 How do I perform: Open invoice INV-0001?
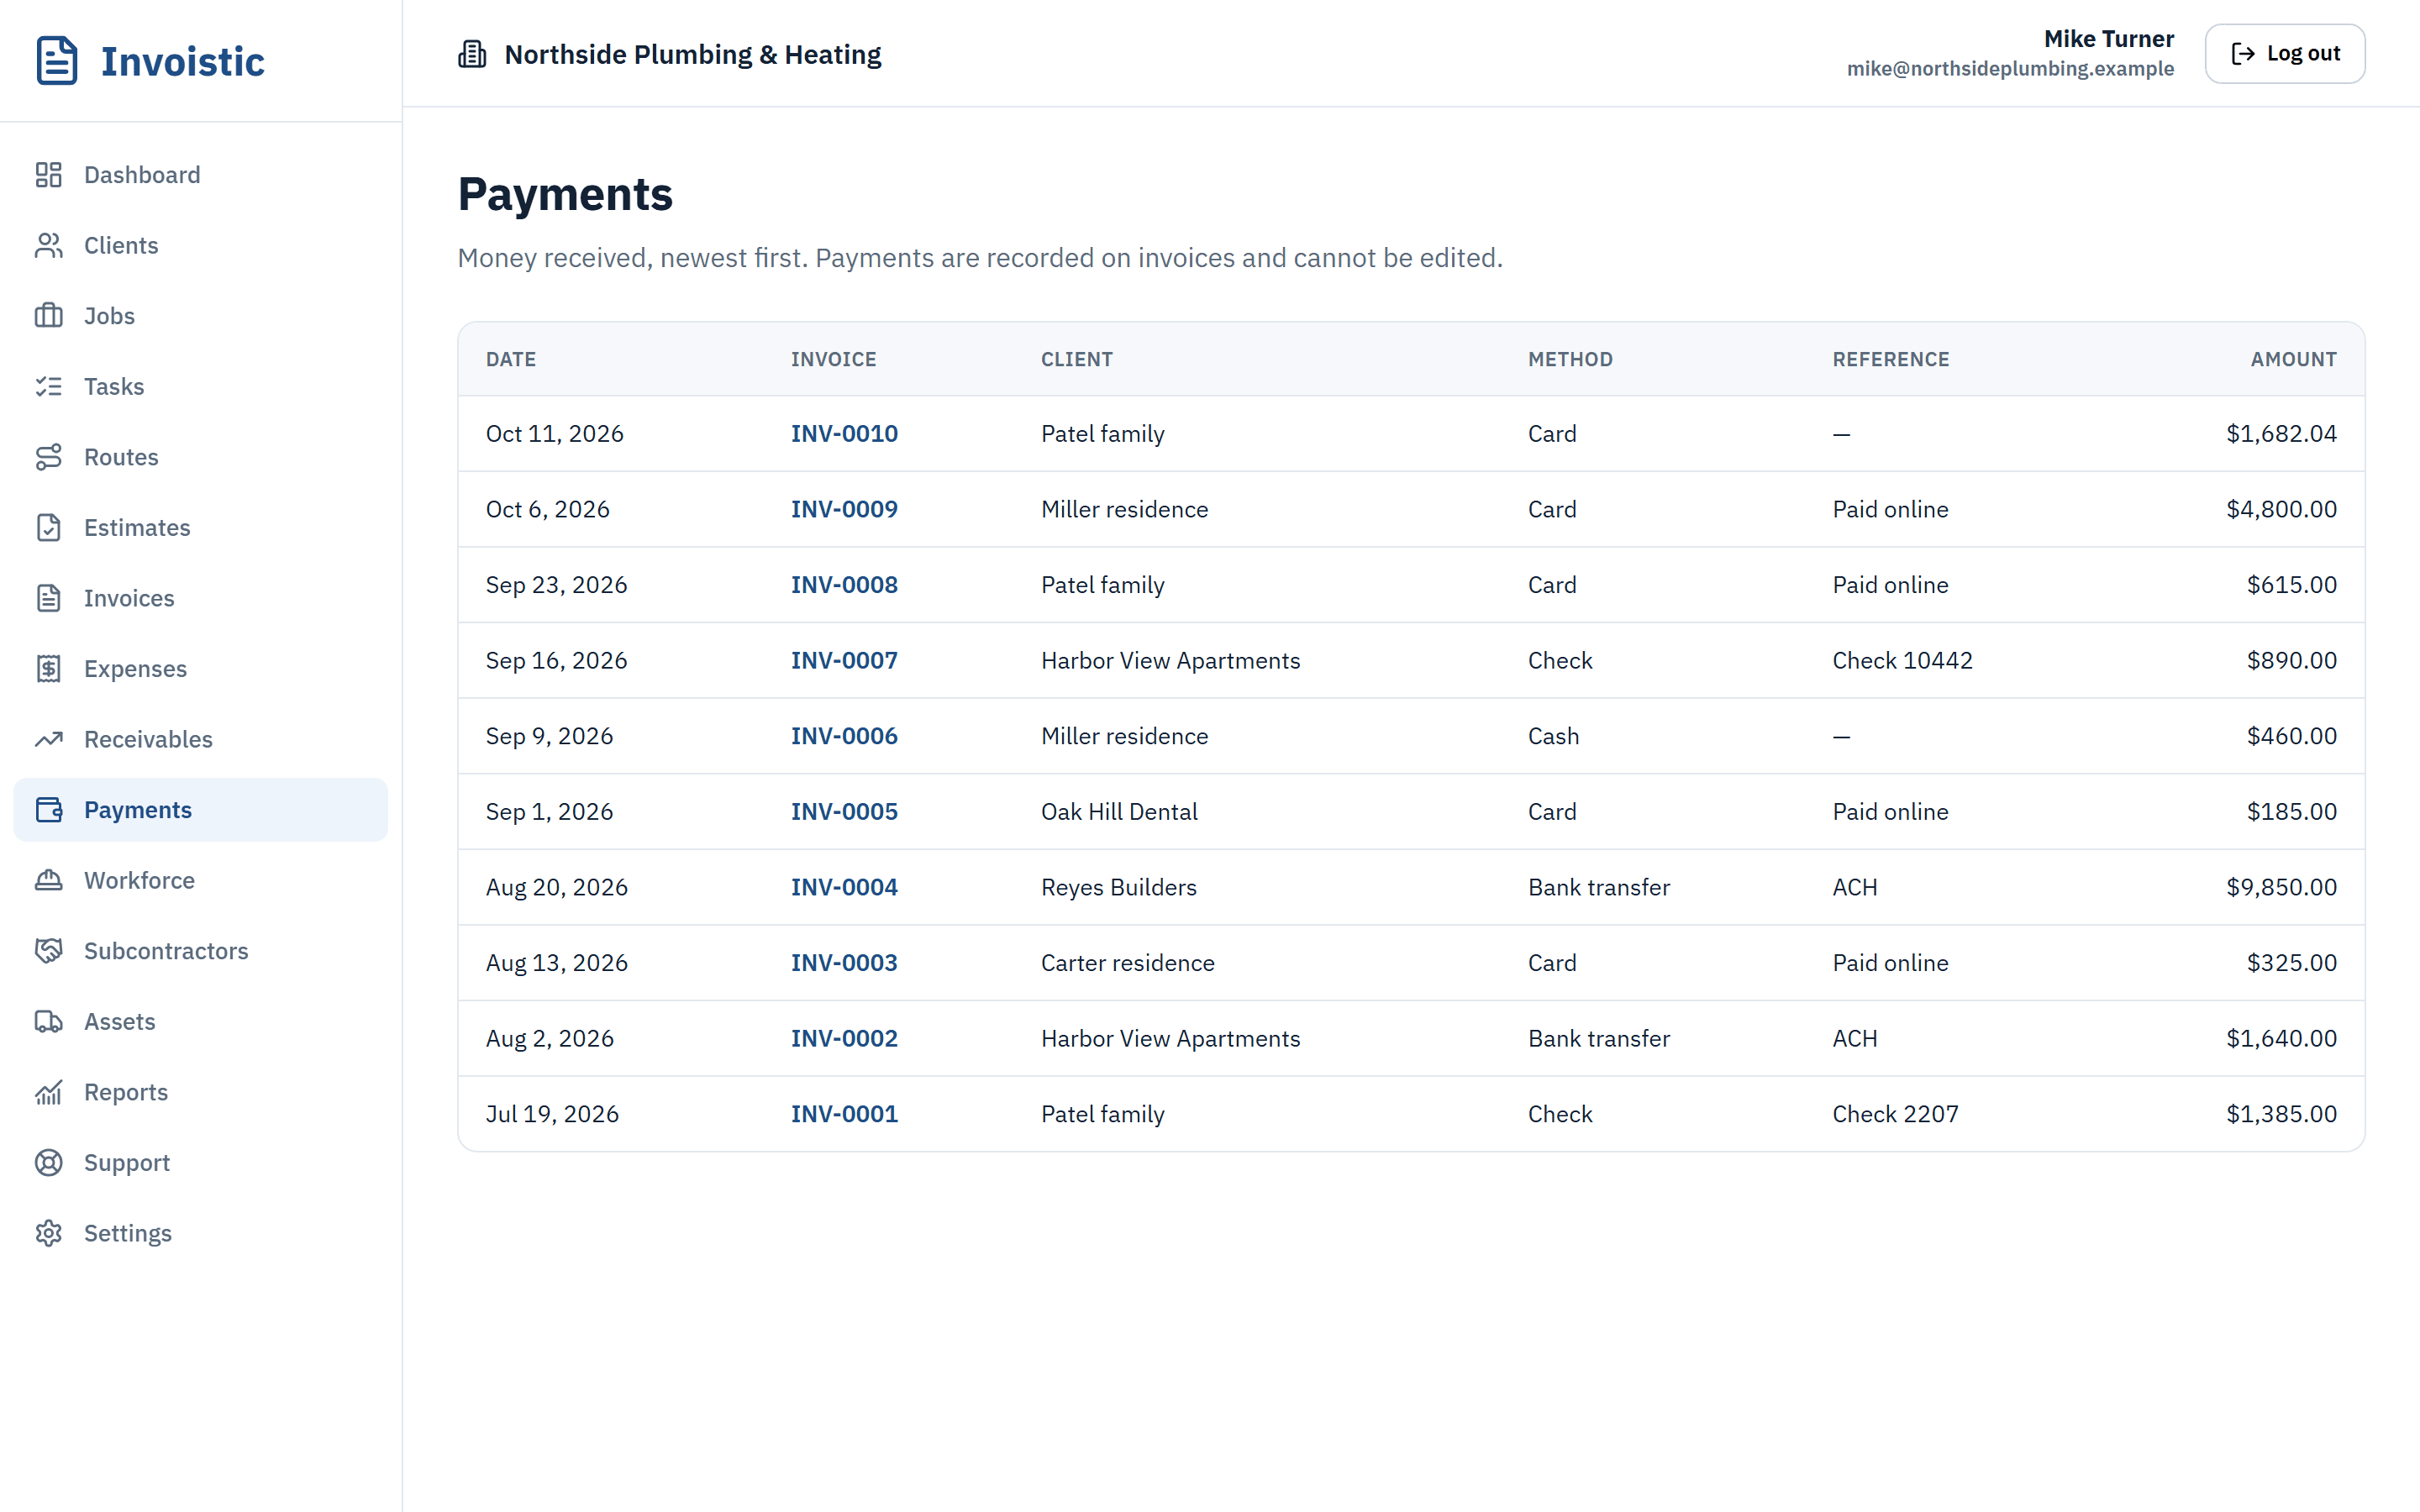(x=844, y=1114)
